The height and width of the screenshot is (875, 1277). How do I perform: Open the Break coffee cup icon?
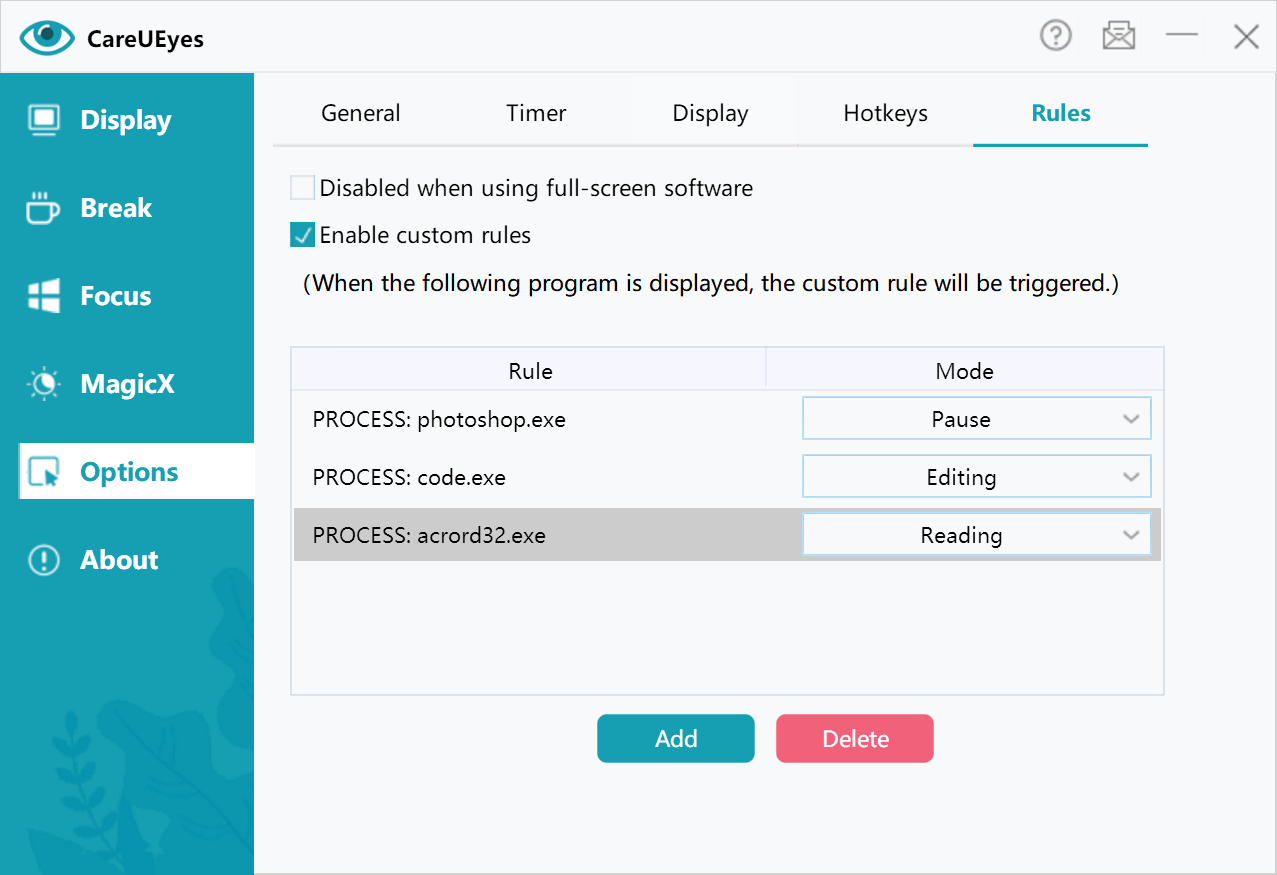(43, 208)
